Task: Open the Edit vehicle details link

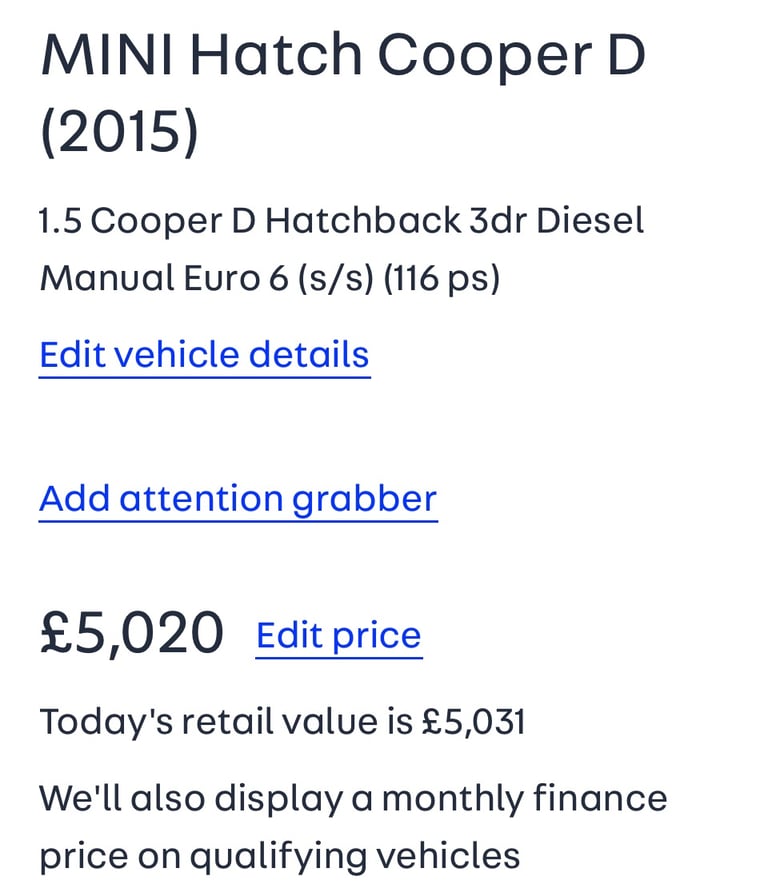Action: 204,355
